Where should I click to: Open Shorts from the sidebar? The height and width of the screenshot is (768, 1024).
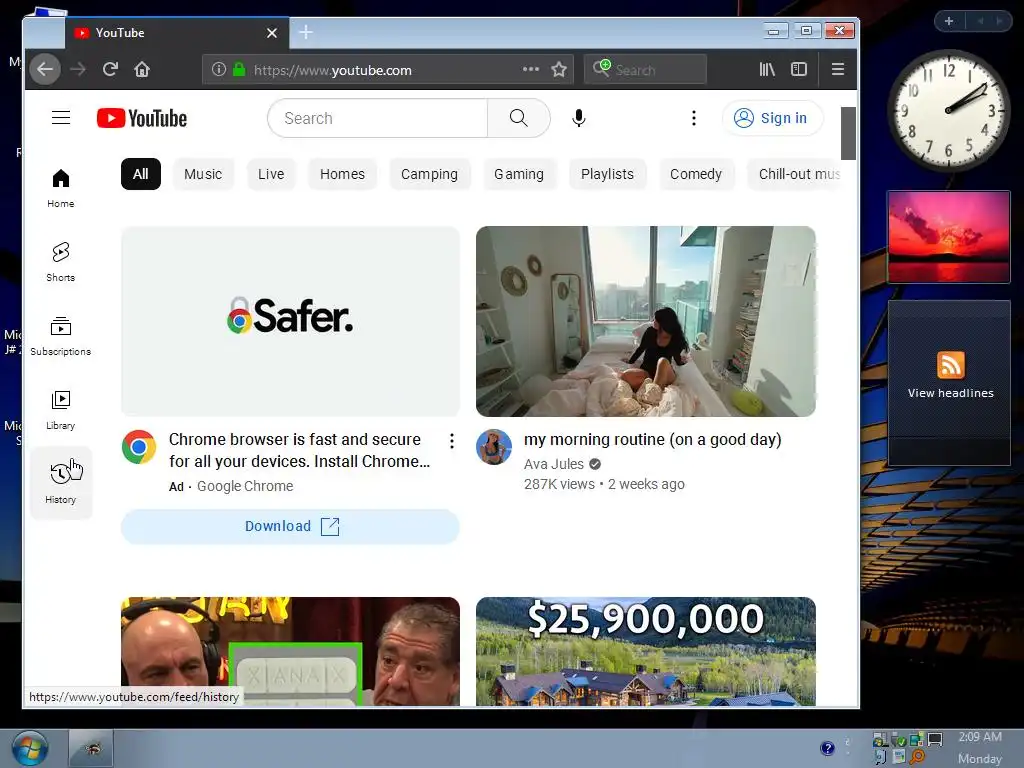point(61,262)
